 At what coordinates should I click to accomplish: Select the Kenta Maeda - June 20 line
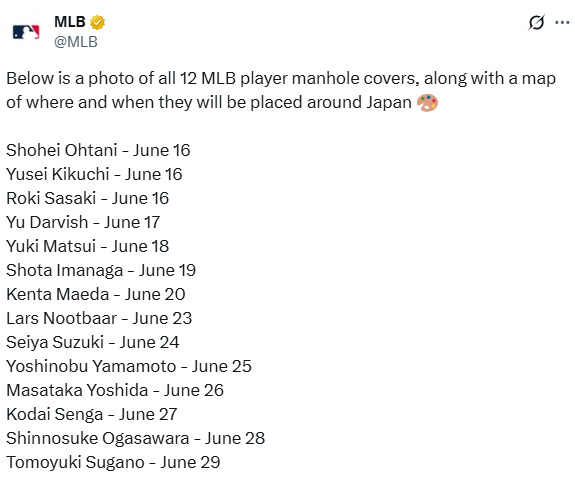coord(96,294)
